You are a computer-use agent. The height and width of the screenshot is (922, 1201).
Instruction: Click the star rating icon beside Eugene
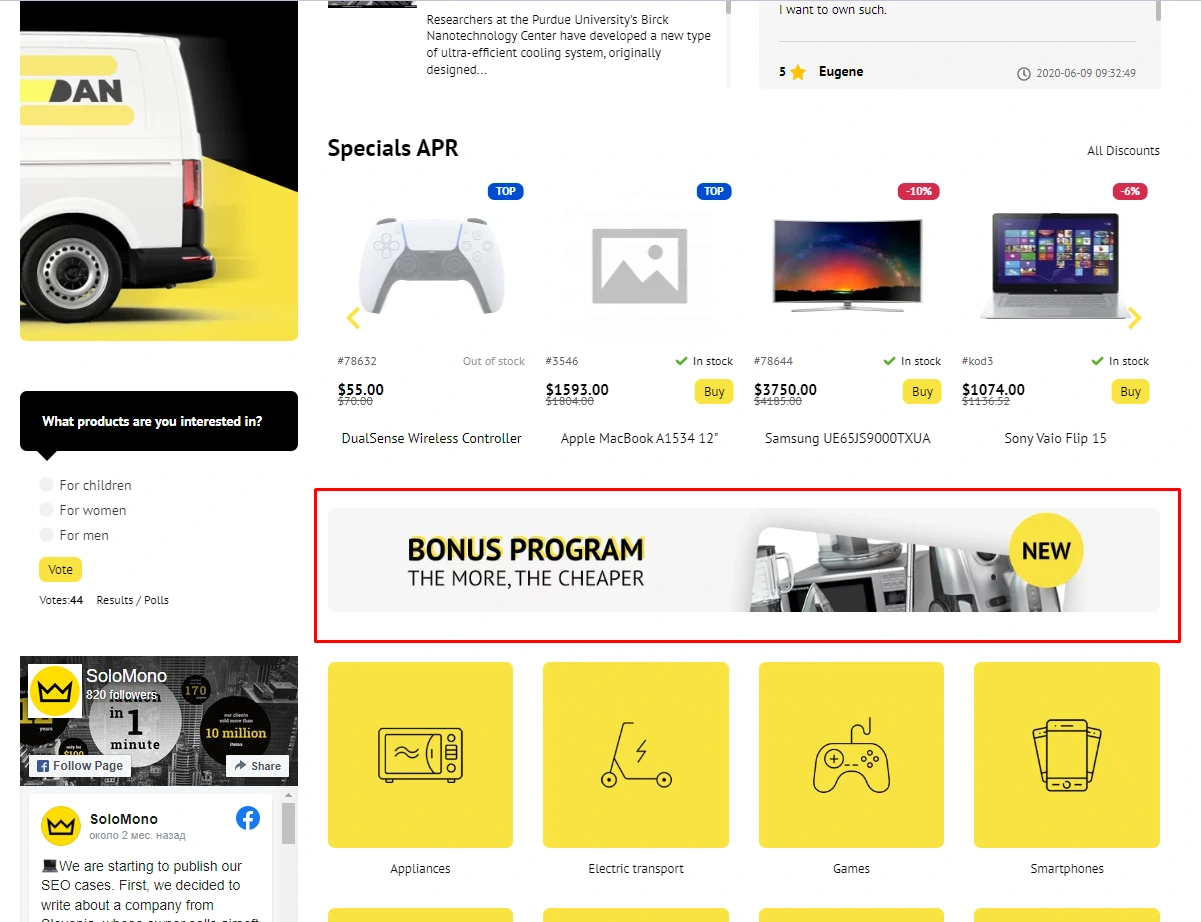(x=798, y=72)
